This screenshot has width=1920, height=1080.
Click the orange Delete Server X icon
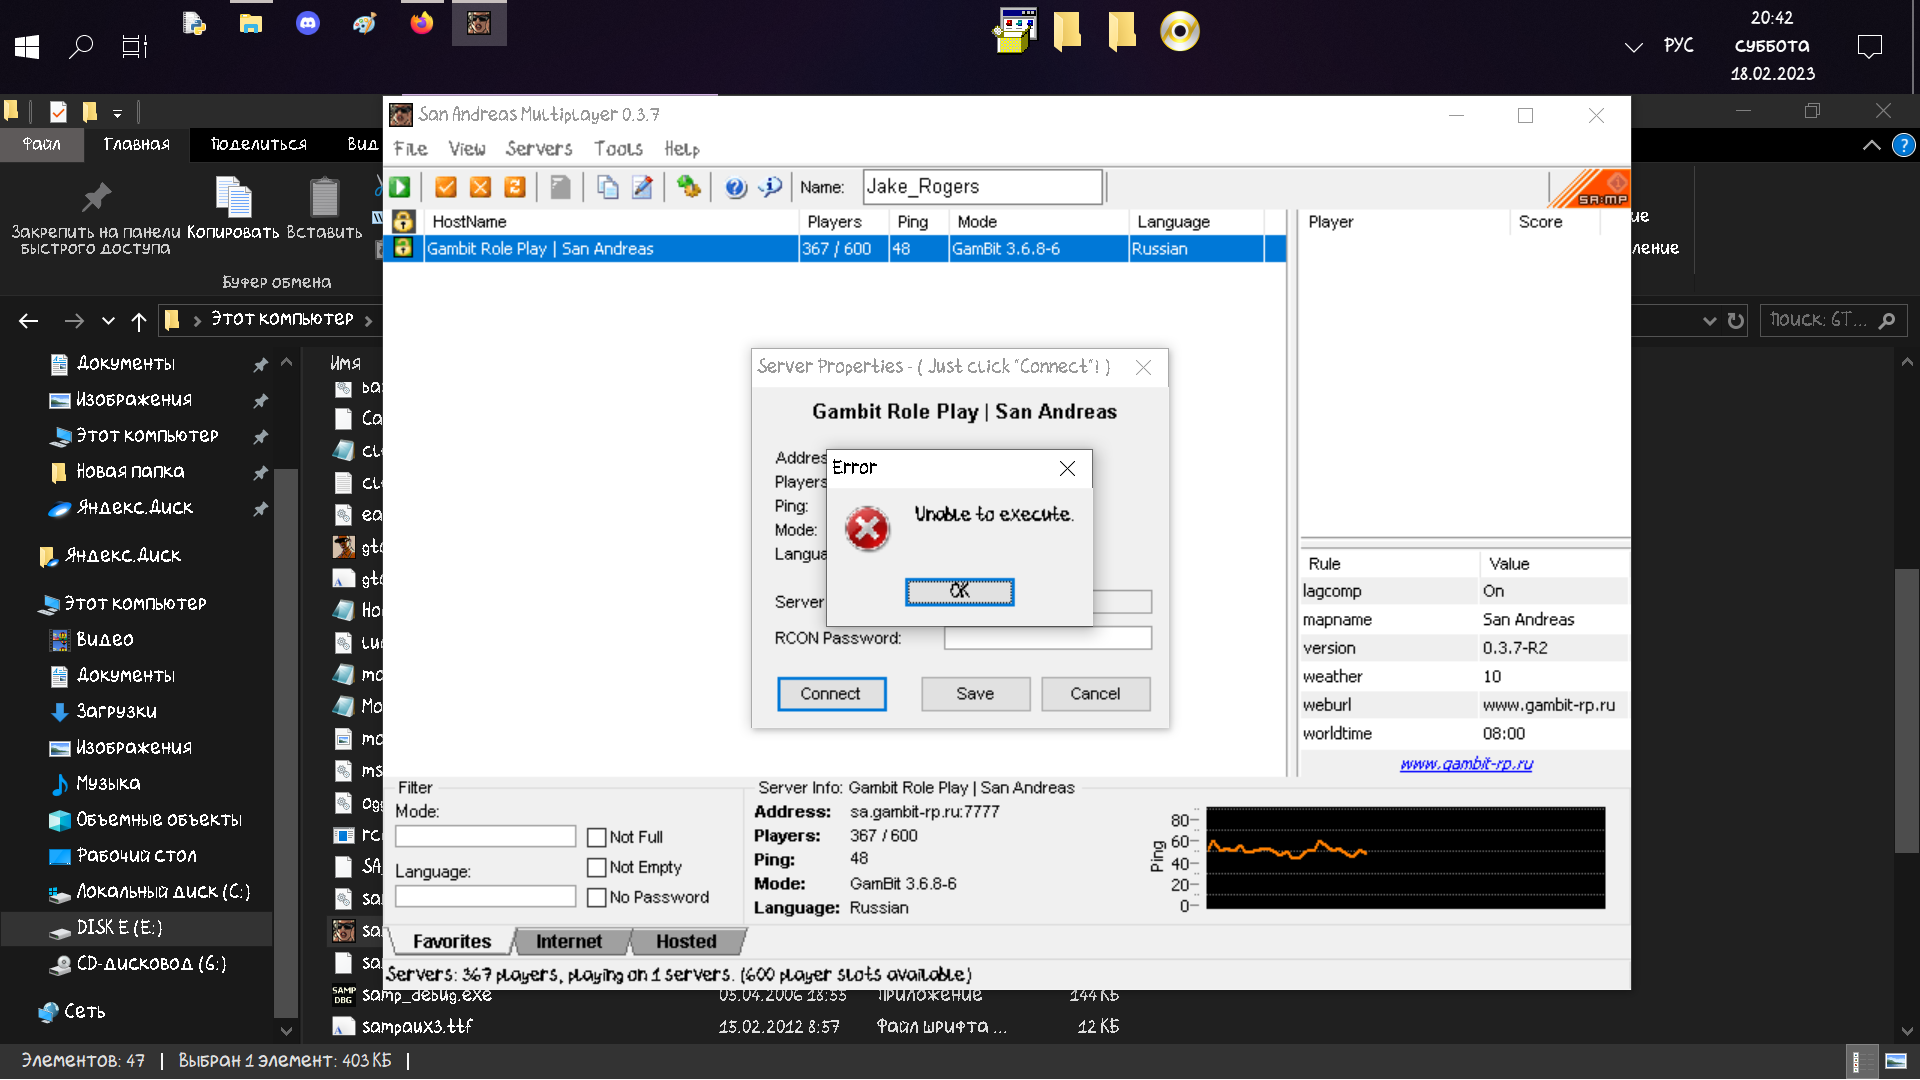tap(481, 187)
